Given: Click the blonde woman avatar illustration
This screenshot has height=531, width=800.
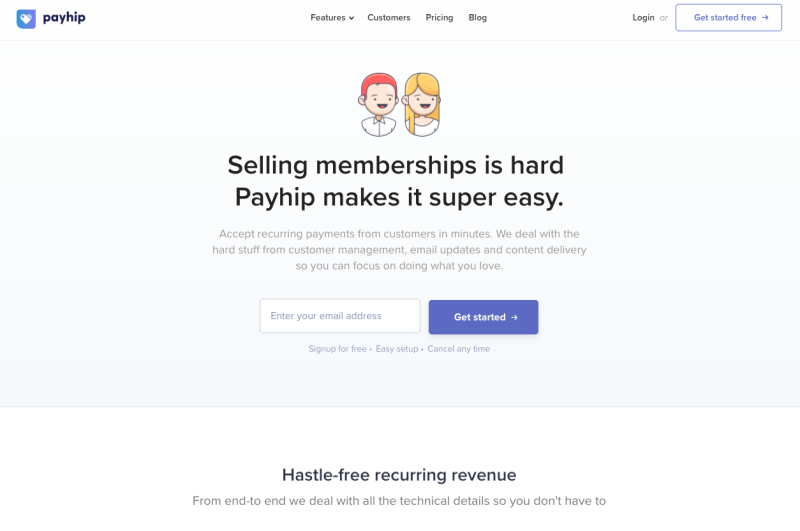Looking at the screenshot, I should pos(422,105).
